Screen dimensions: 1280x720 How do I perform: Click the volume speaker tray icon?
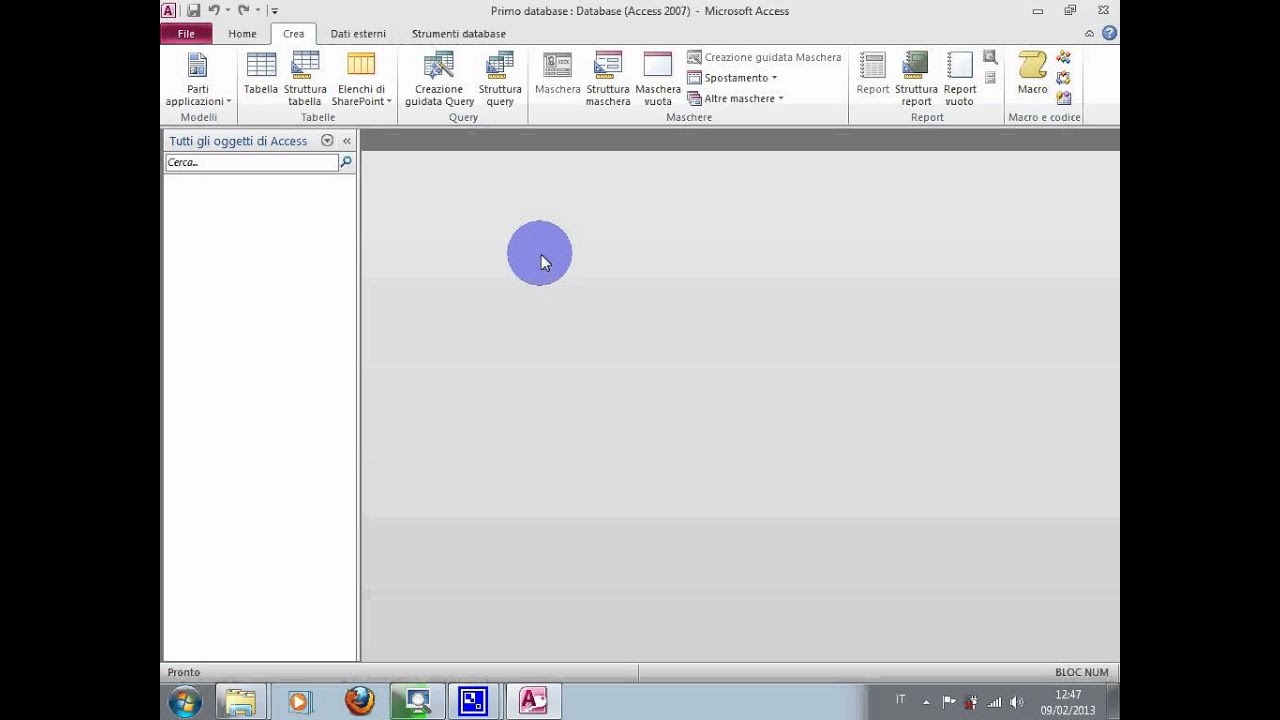(x=1017, y=702)
